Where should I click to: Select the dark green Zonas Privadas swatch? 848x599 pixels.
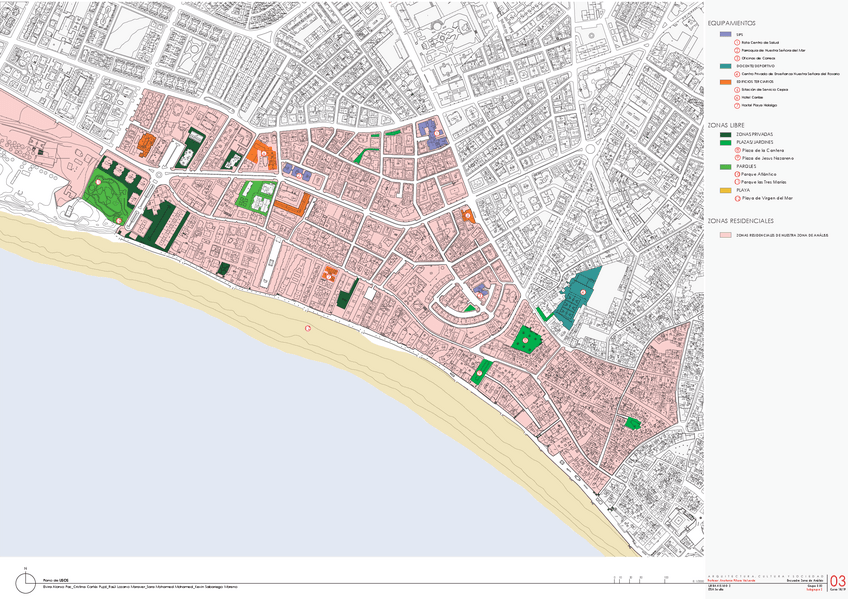click(x=725, y=134)
